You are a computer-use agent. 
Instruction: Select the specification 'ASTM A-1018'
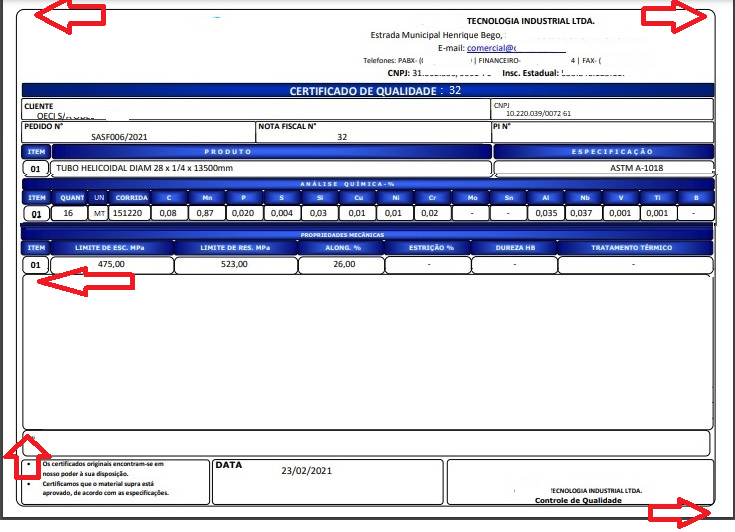pyautogui.click(x=637, y=168)
